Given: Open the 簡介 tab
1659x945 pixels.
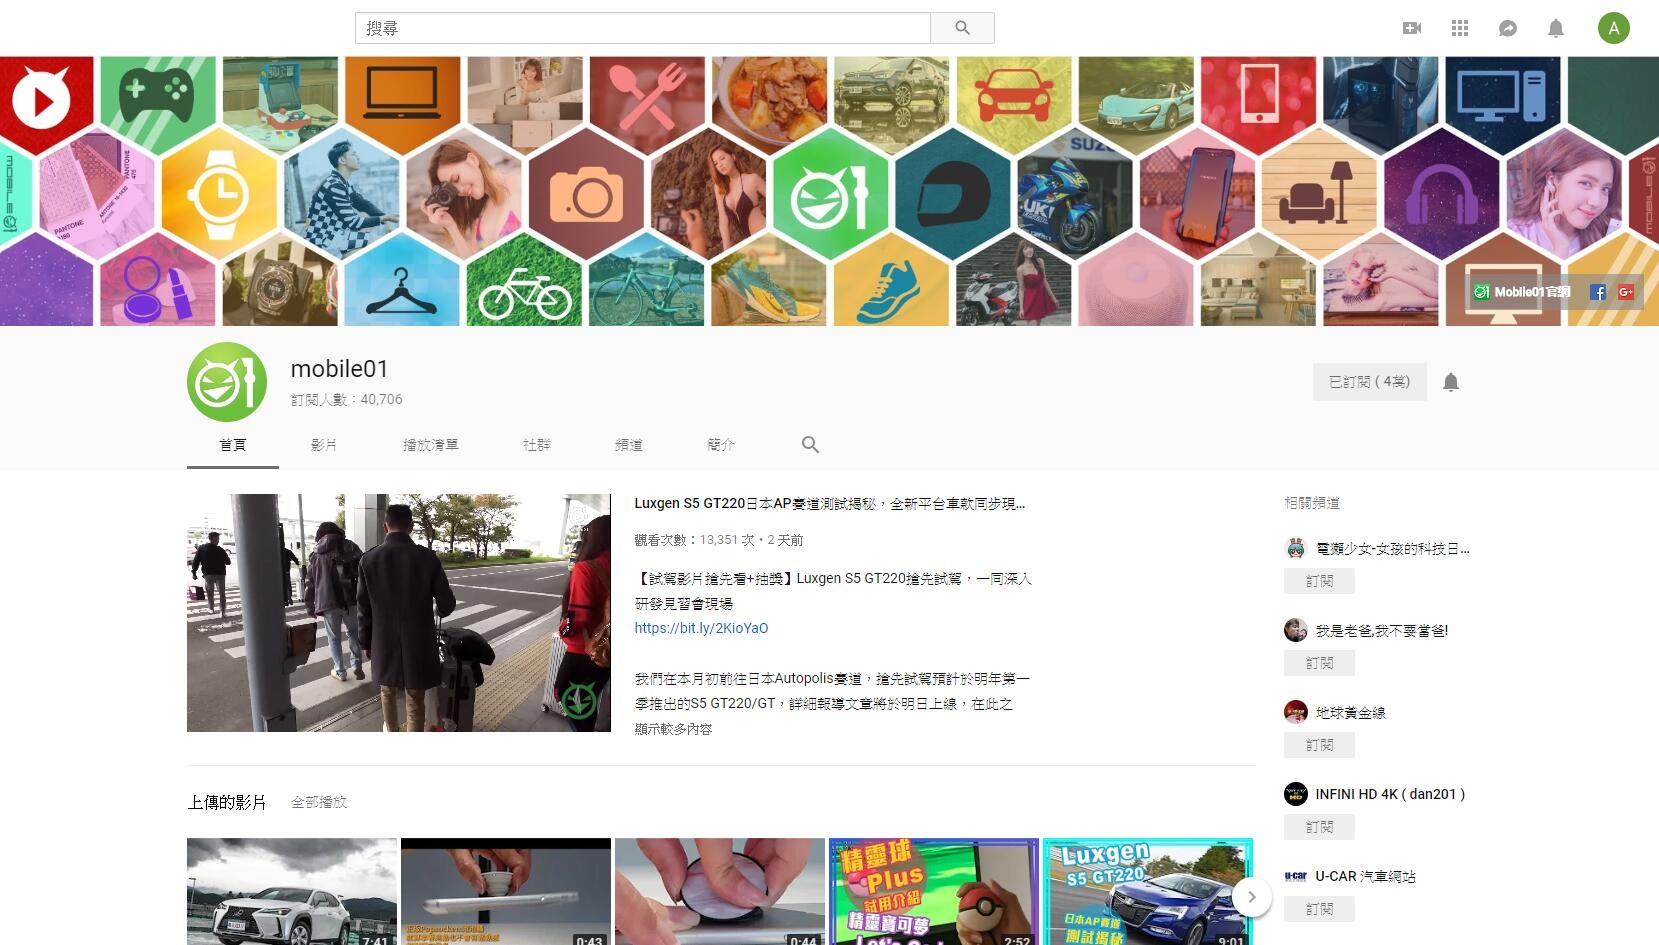Looking at the screenshot, I should point(721,445).
